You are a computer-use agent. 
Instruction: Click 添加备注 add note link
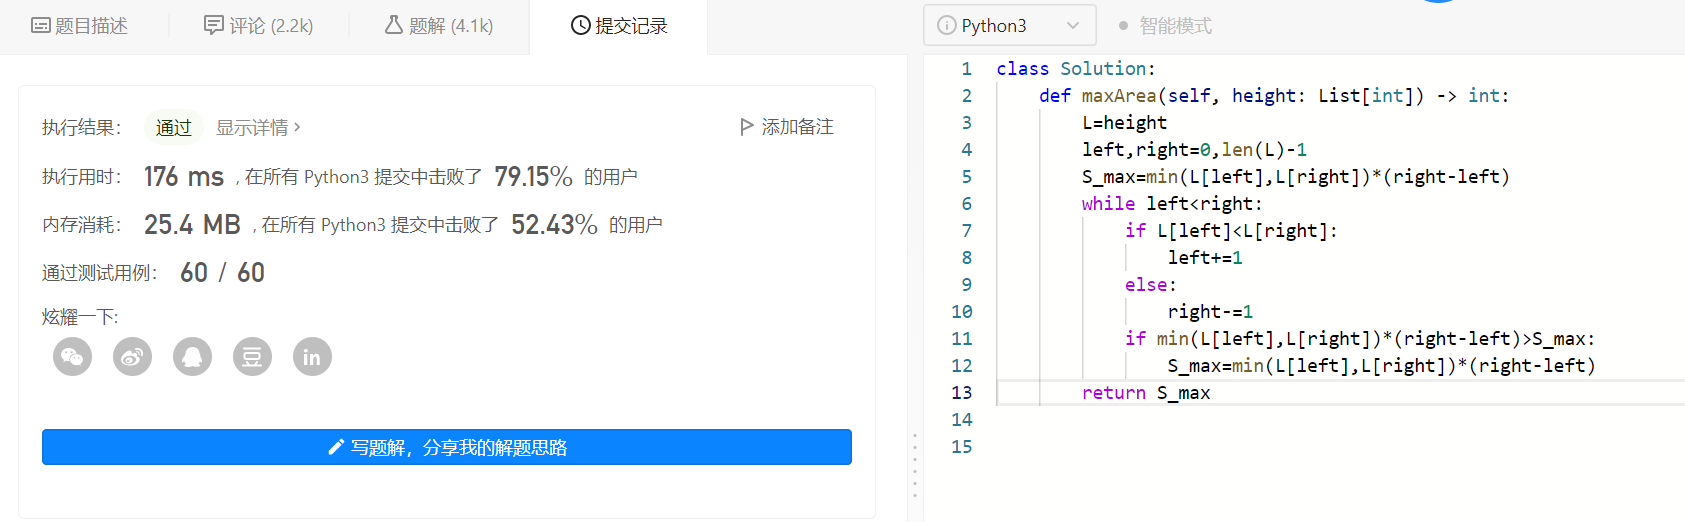click(797, 127)
